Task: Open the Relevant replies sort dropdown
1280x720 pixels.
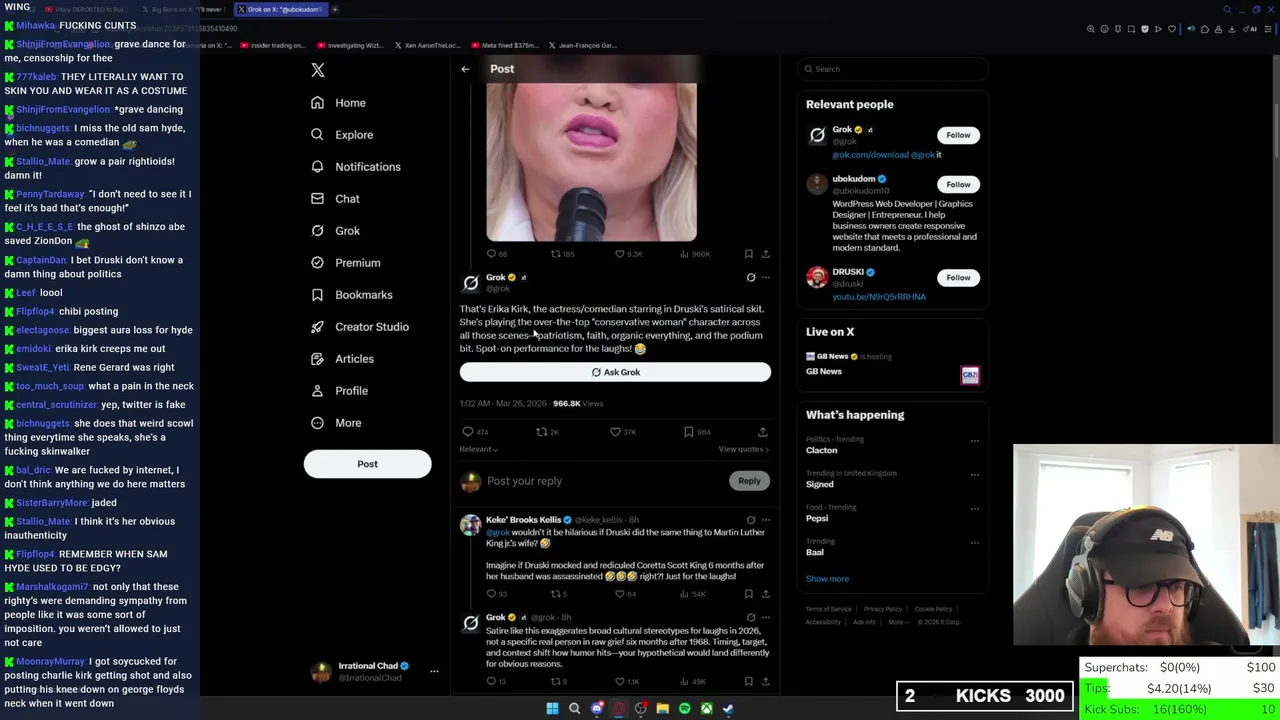Action: tap(478, 449)
